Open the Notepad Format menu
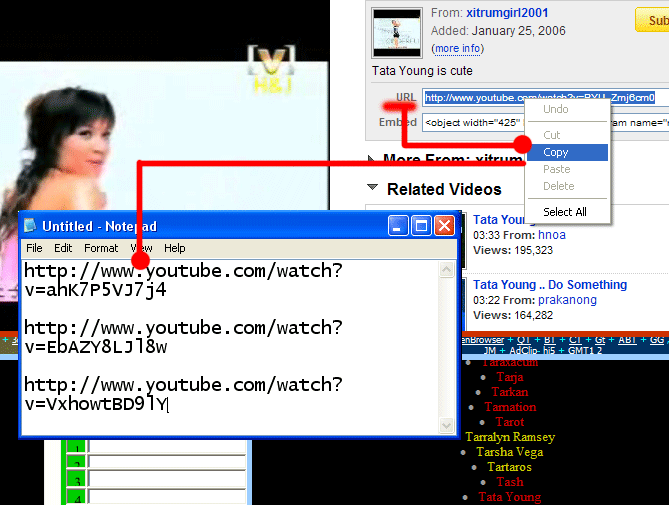The height and width of the screenshot is (505, 669). click(101, 248)
